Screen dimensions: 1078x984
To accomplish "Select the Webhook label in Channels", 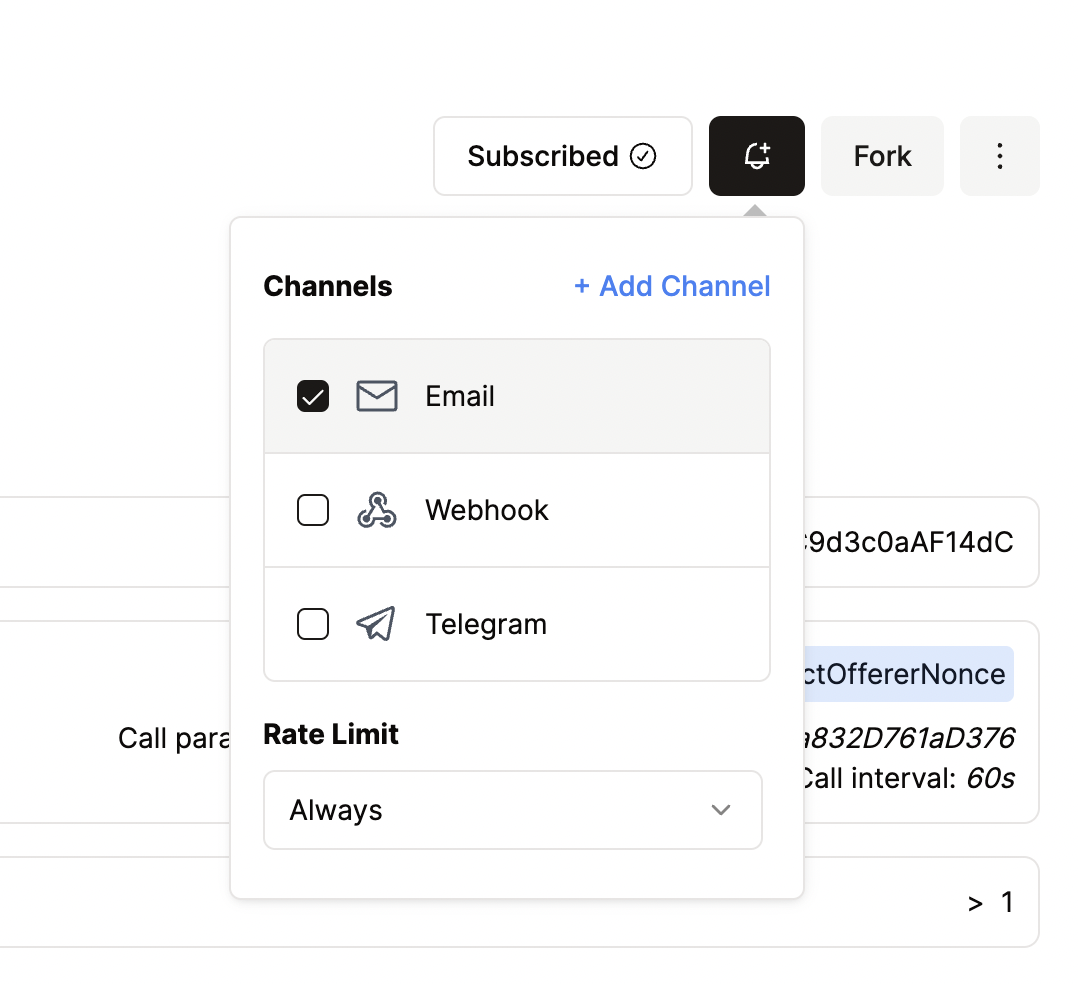I will pos(487,511).
